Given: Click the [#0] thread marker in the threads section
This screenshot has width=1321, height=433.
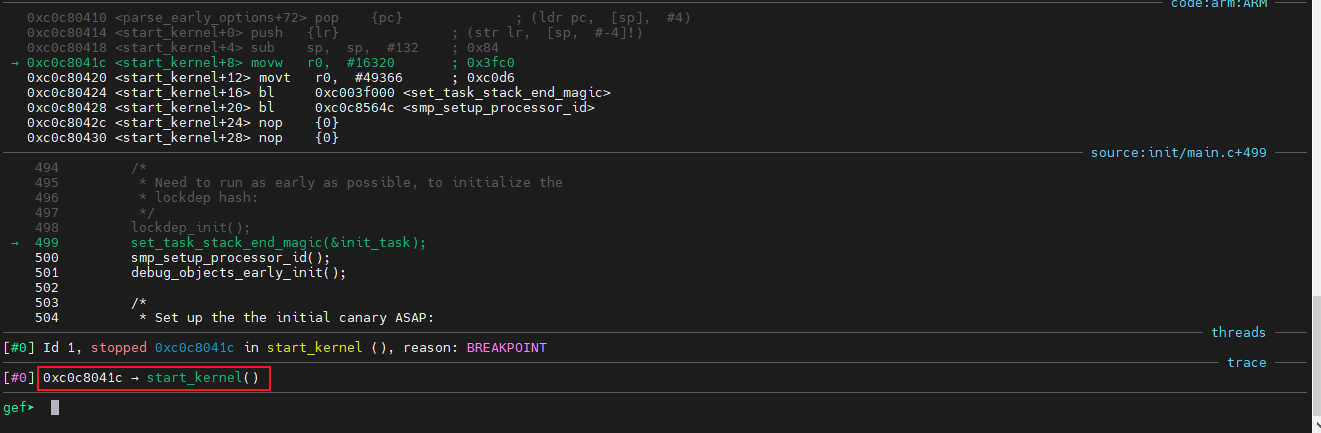Looking at the screenshot, I should tap(19, 348).
